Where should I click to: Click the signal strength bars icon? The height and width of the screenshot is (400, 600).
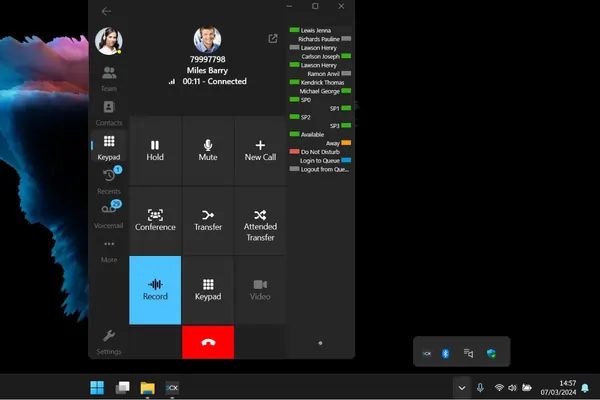(172, 82)
